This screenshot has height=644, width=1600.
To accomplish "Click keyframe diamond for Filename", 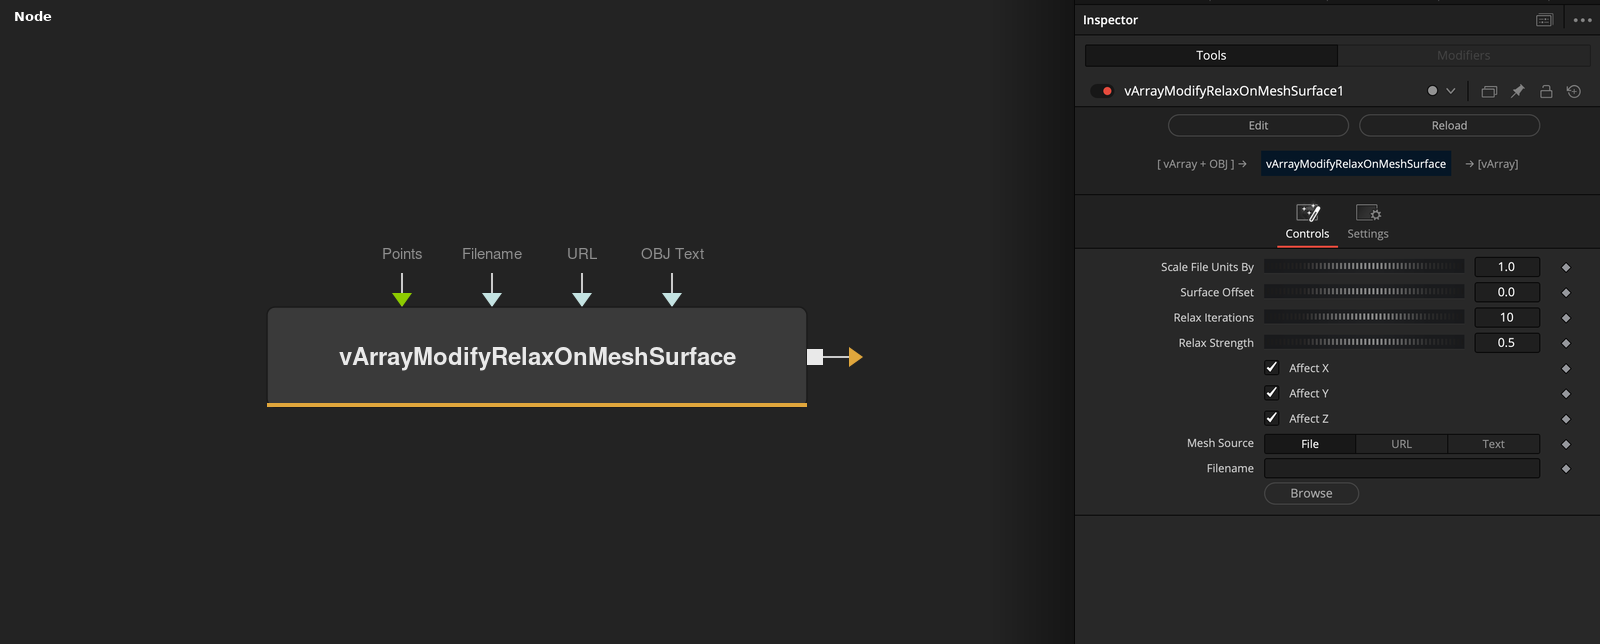I will [1566, 469].
